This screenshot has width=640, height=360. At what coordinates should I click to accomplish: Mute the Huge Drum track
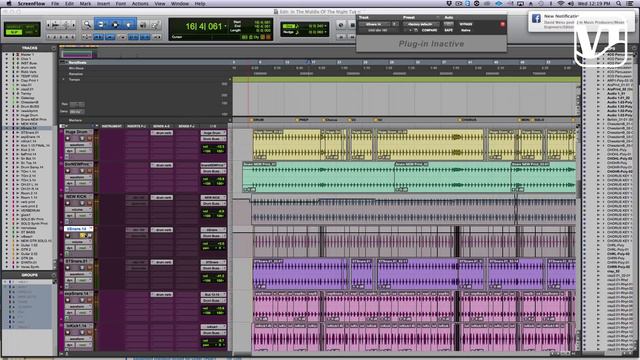click(89, 139)
